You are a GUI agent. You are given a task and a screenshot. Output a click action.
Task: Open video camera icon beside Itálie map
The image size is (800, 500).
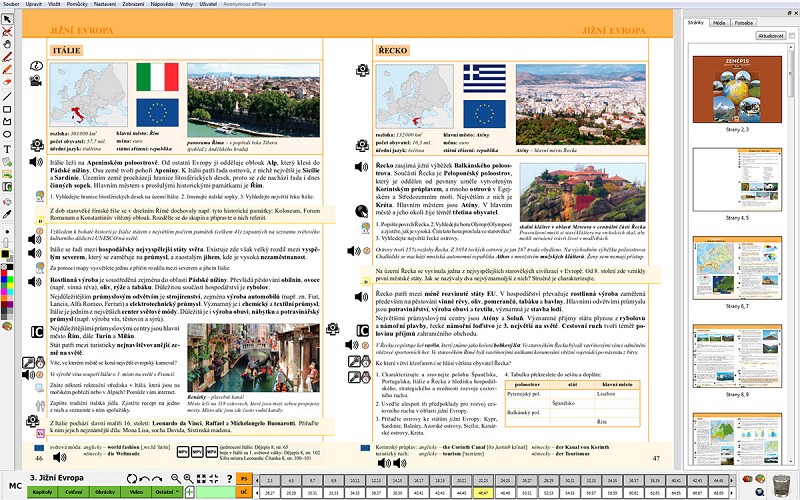point(35,81)
